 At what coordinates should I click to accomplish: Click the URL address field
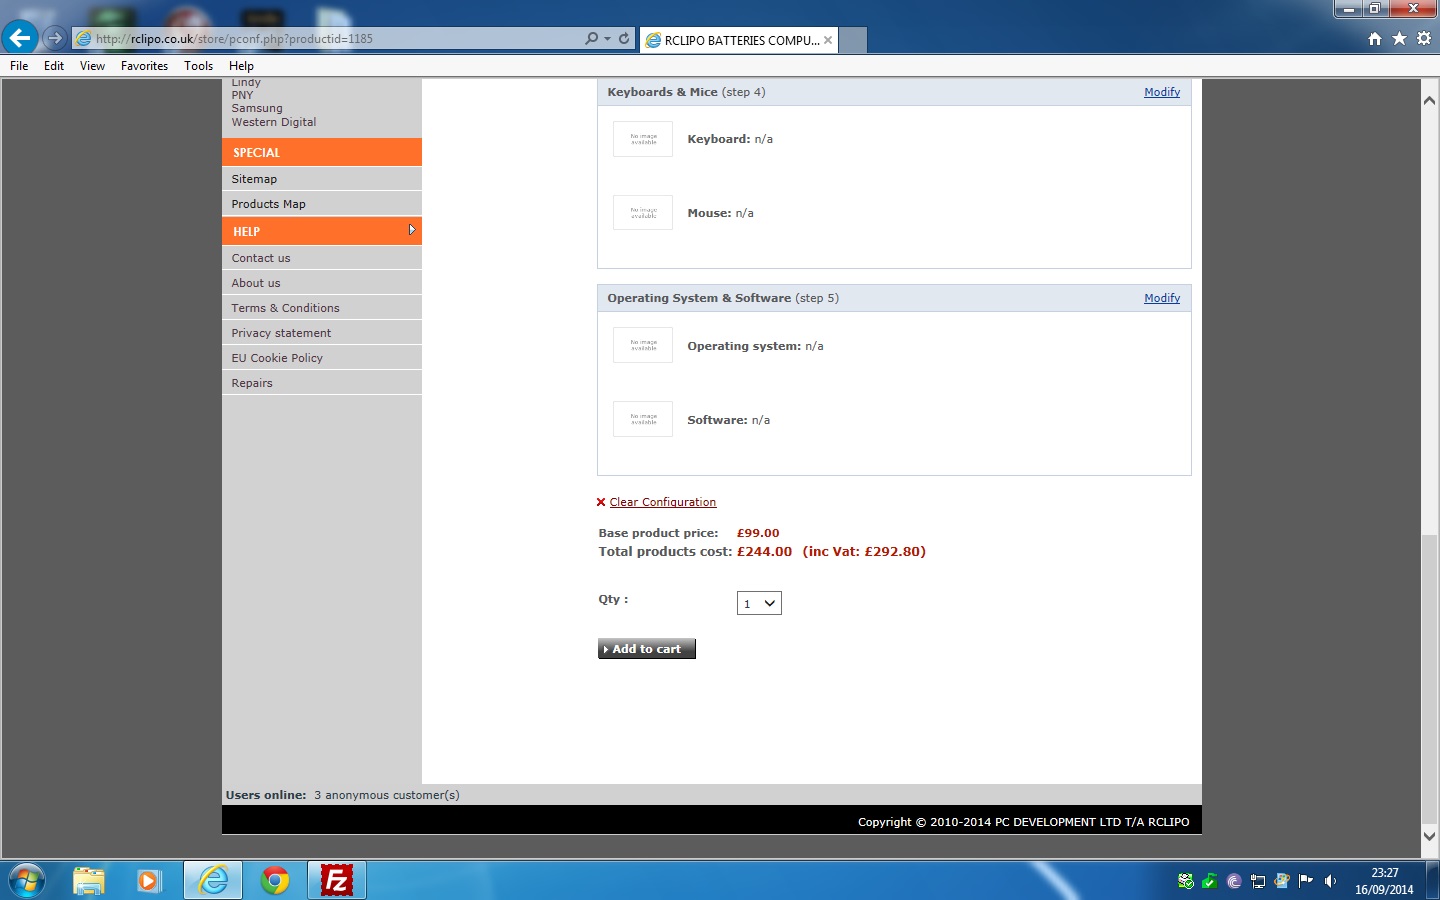click(x=330, y=39)
